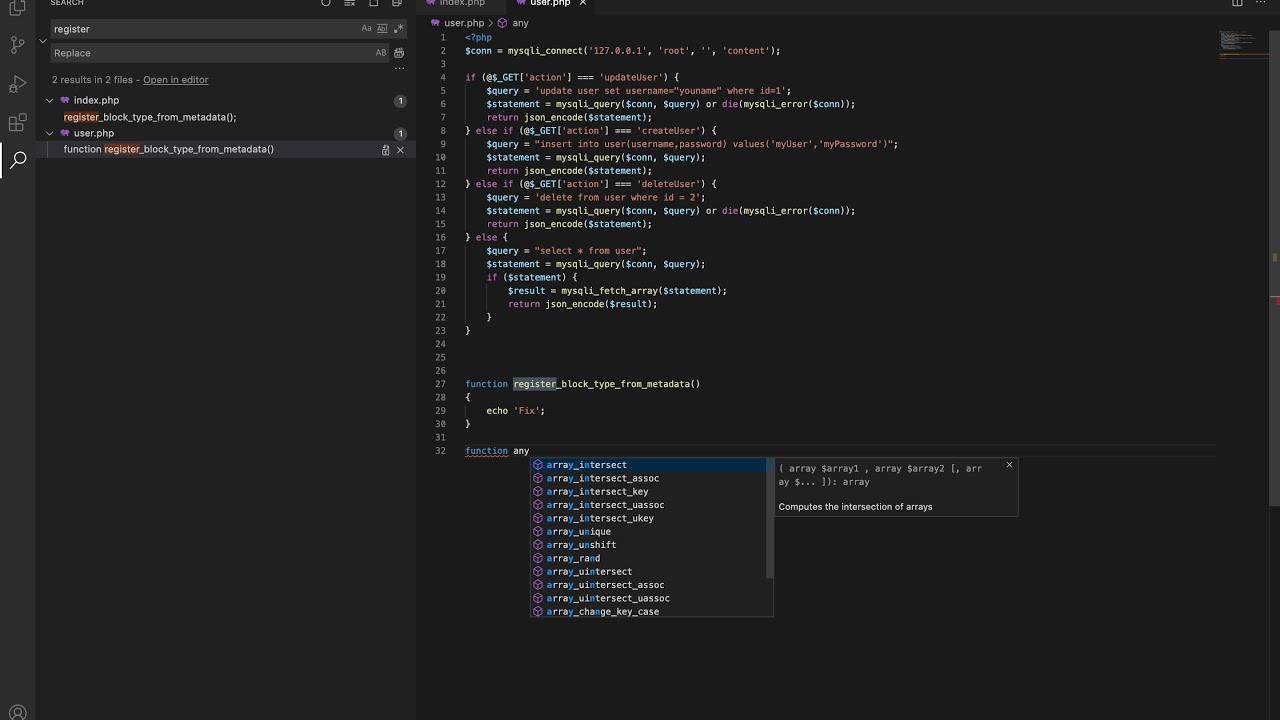The image size is (1280, 720).
Task: Click PHP icon in user.php breadcrumb
Action: tap(435, 23)
